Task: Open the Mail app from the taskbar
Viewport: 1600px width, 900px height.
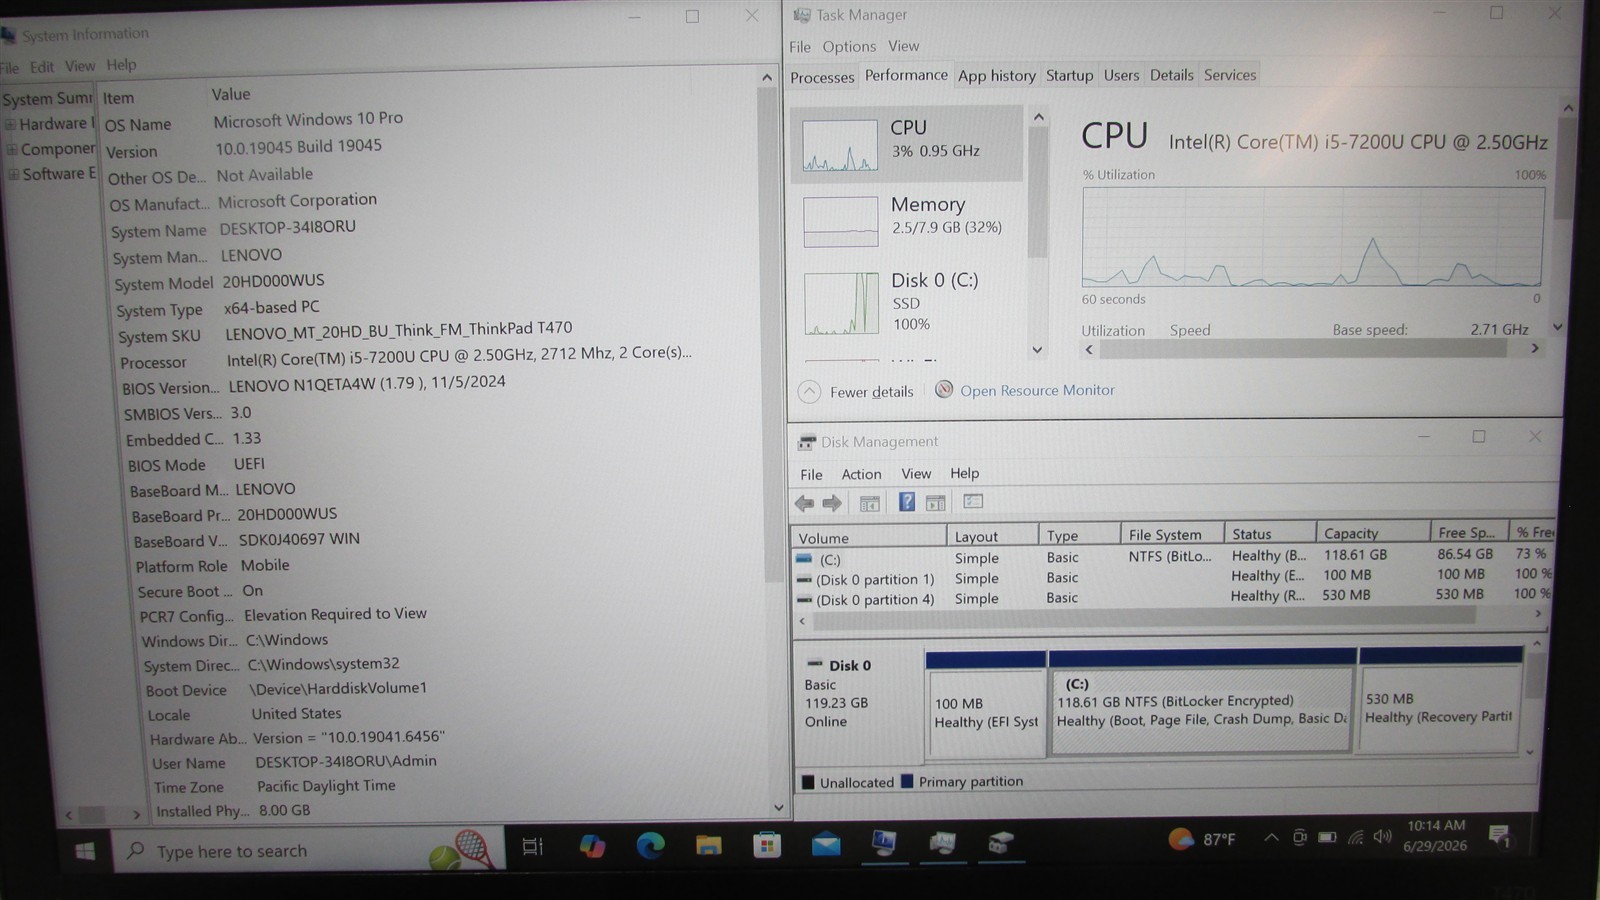Action: (x=826, y=844)
